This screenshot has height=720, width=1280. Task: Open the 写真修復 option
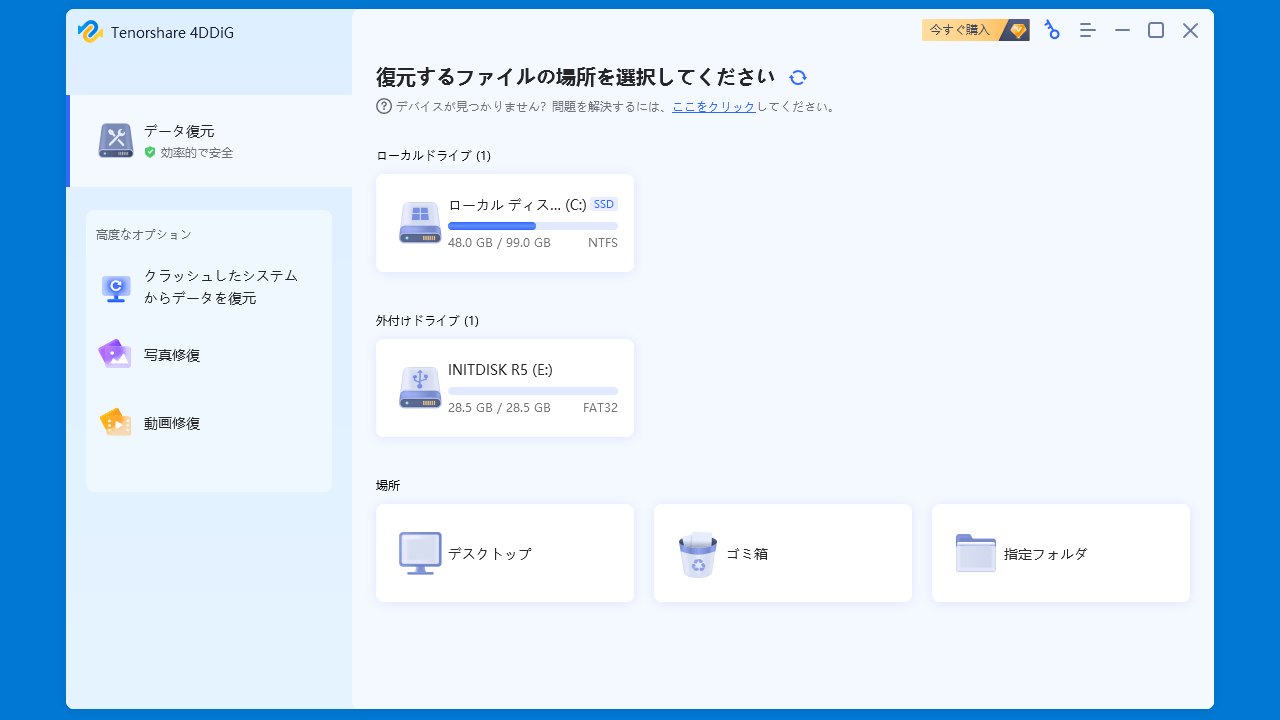(209, 355)
